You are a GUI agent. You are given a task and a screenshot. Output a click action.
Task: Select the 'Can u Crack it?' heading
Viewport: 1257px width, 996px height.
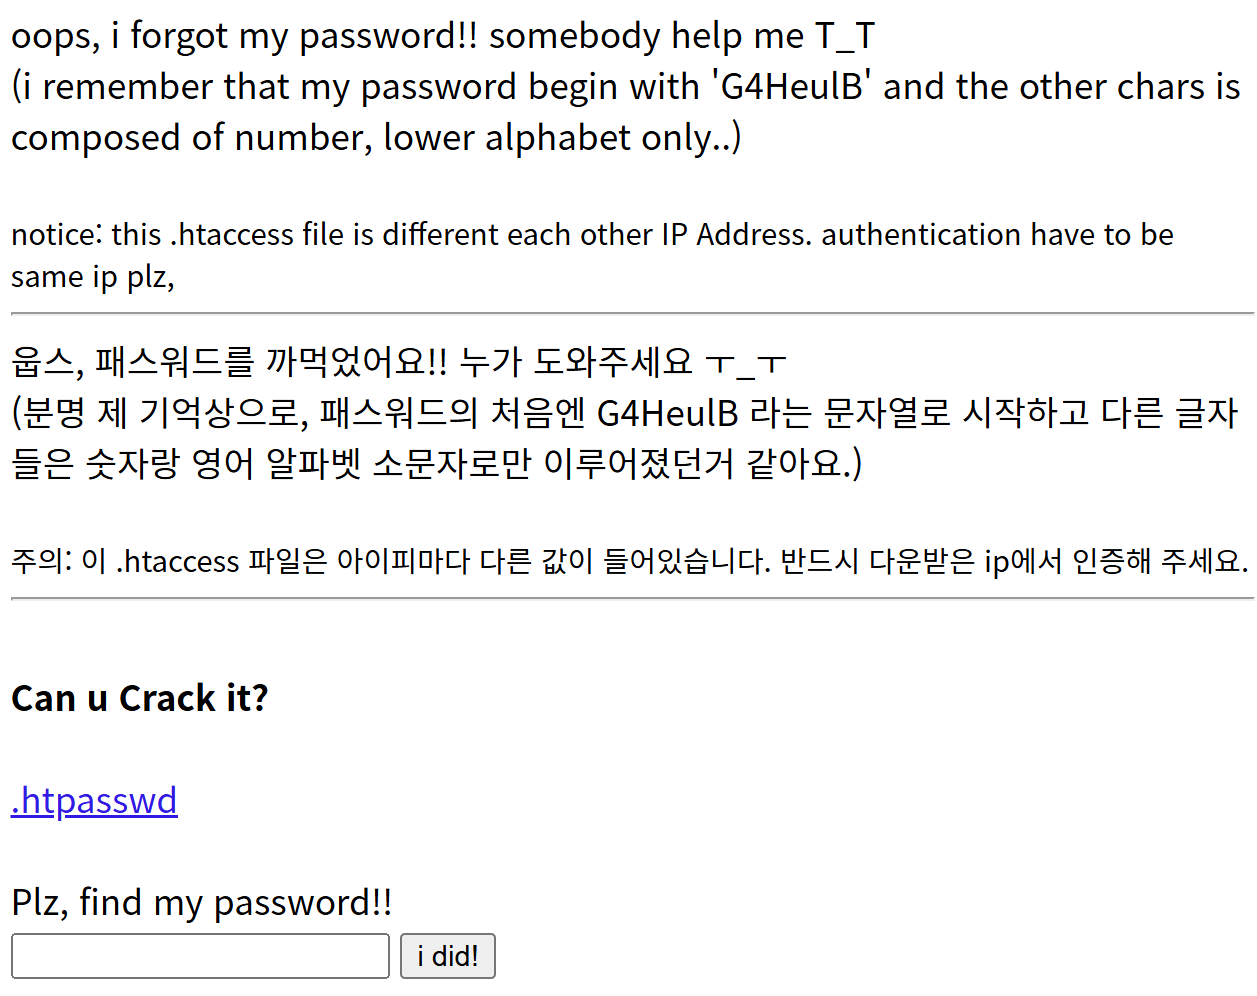point(140,698)
